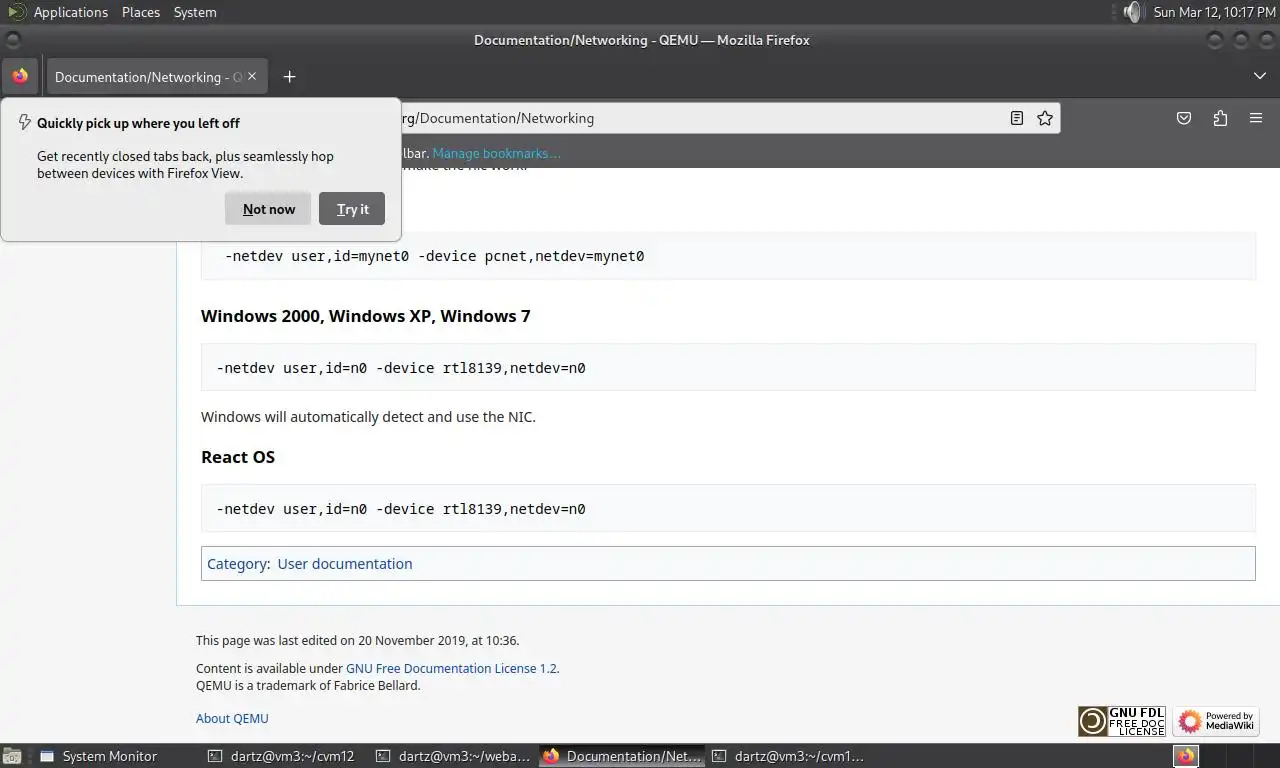
Task: Select the Documentation/Networking browser tab
Action: pyautogui.click(x=157, y=76)
